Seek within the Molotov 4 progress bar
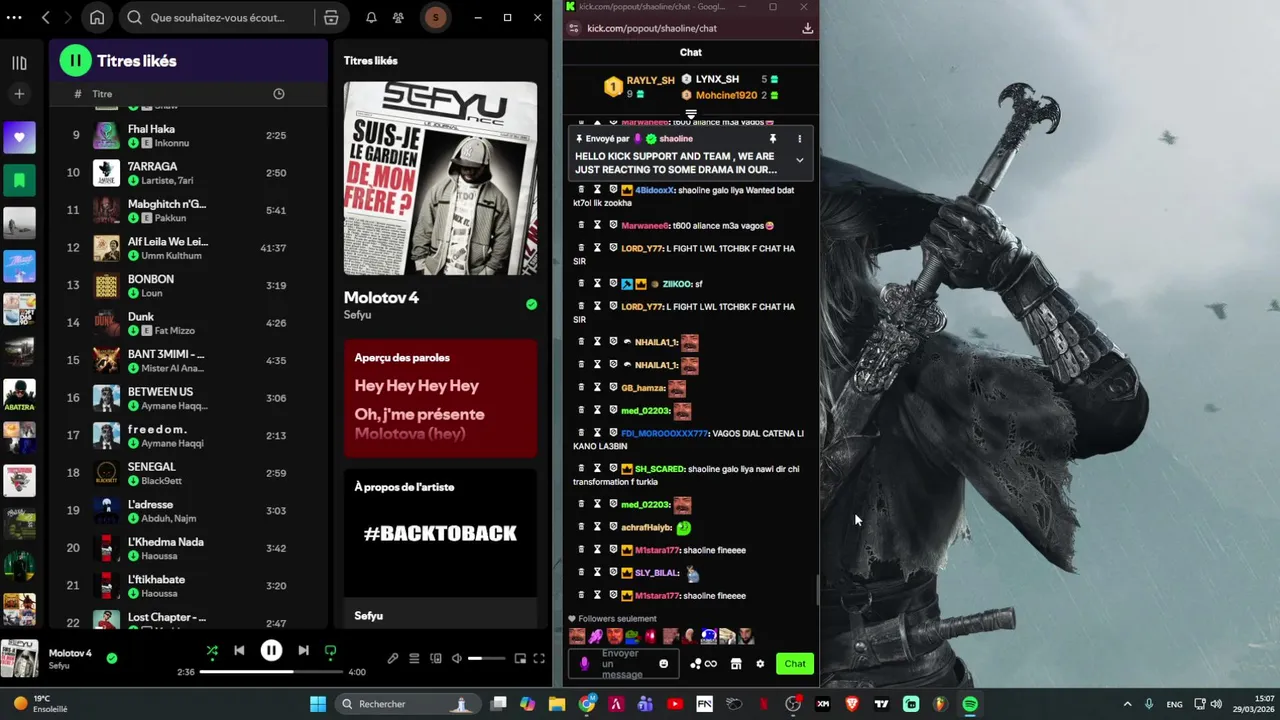 (x=270, y=672)
